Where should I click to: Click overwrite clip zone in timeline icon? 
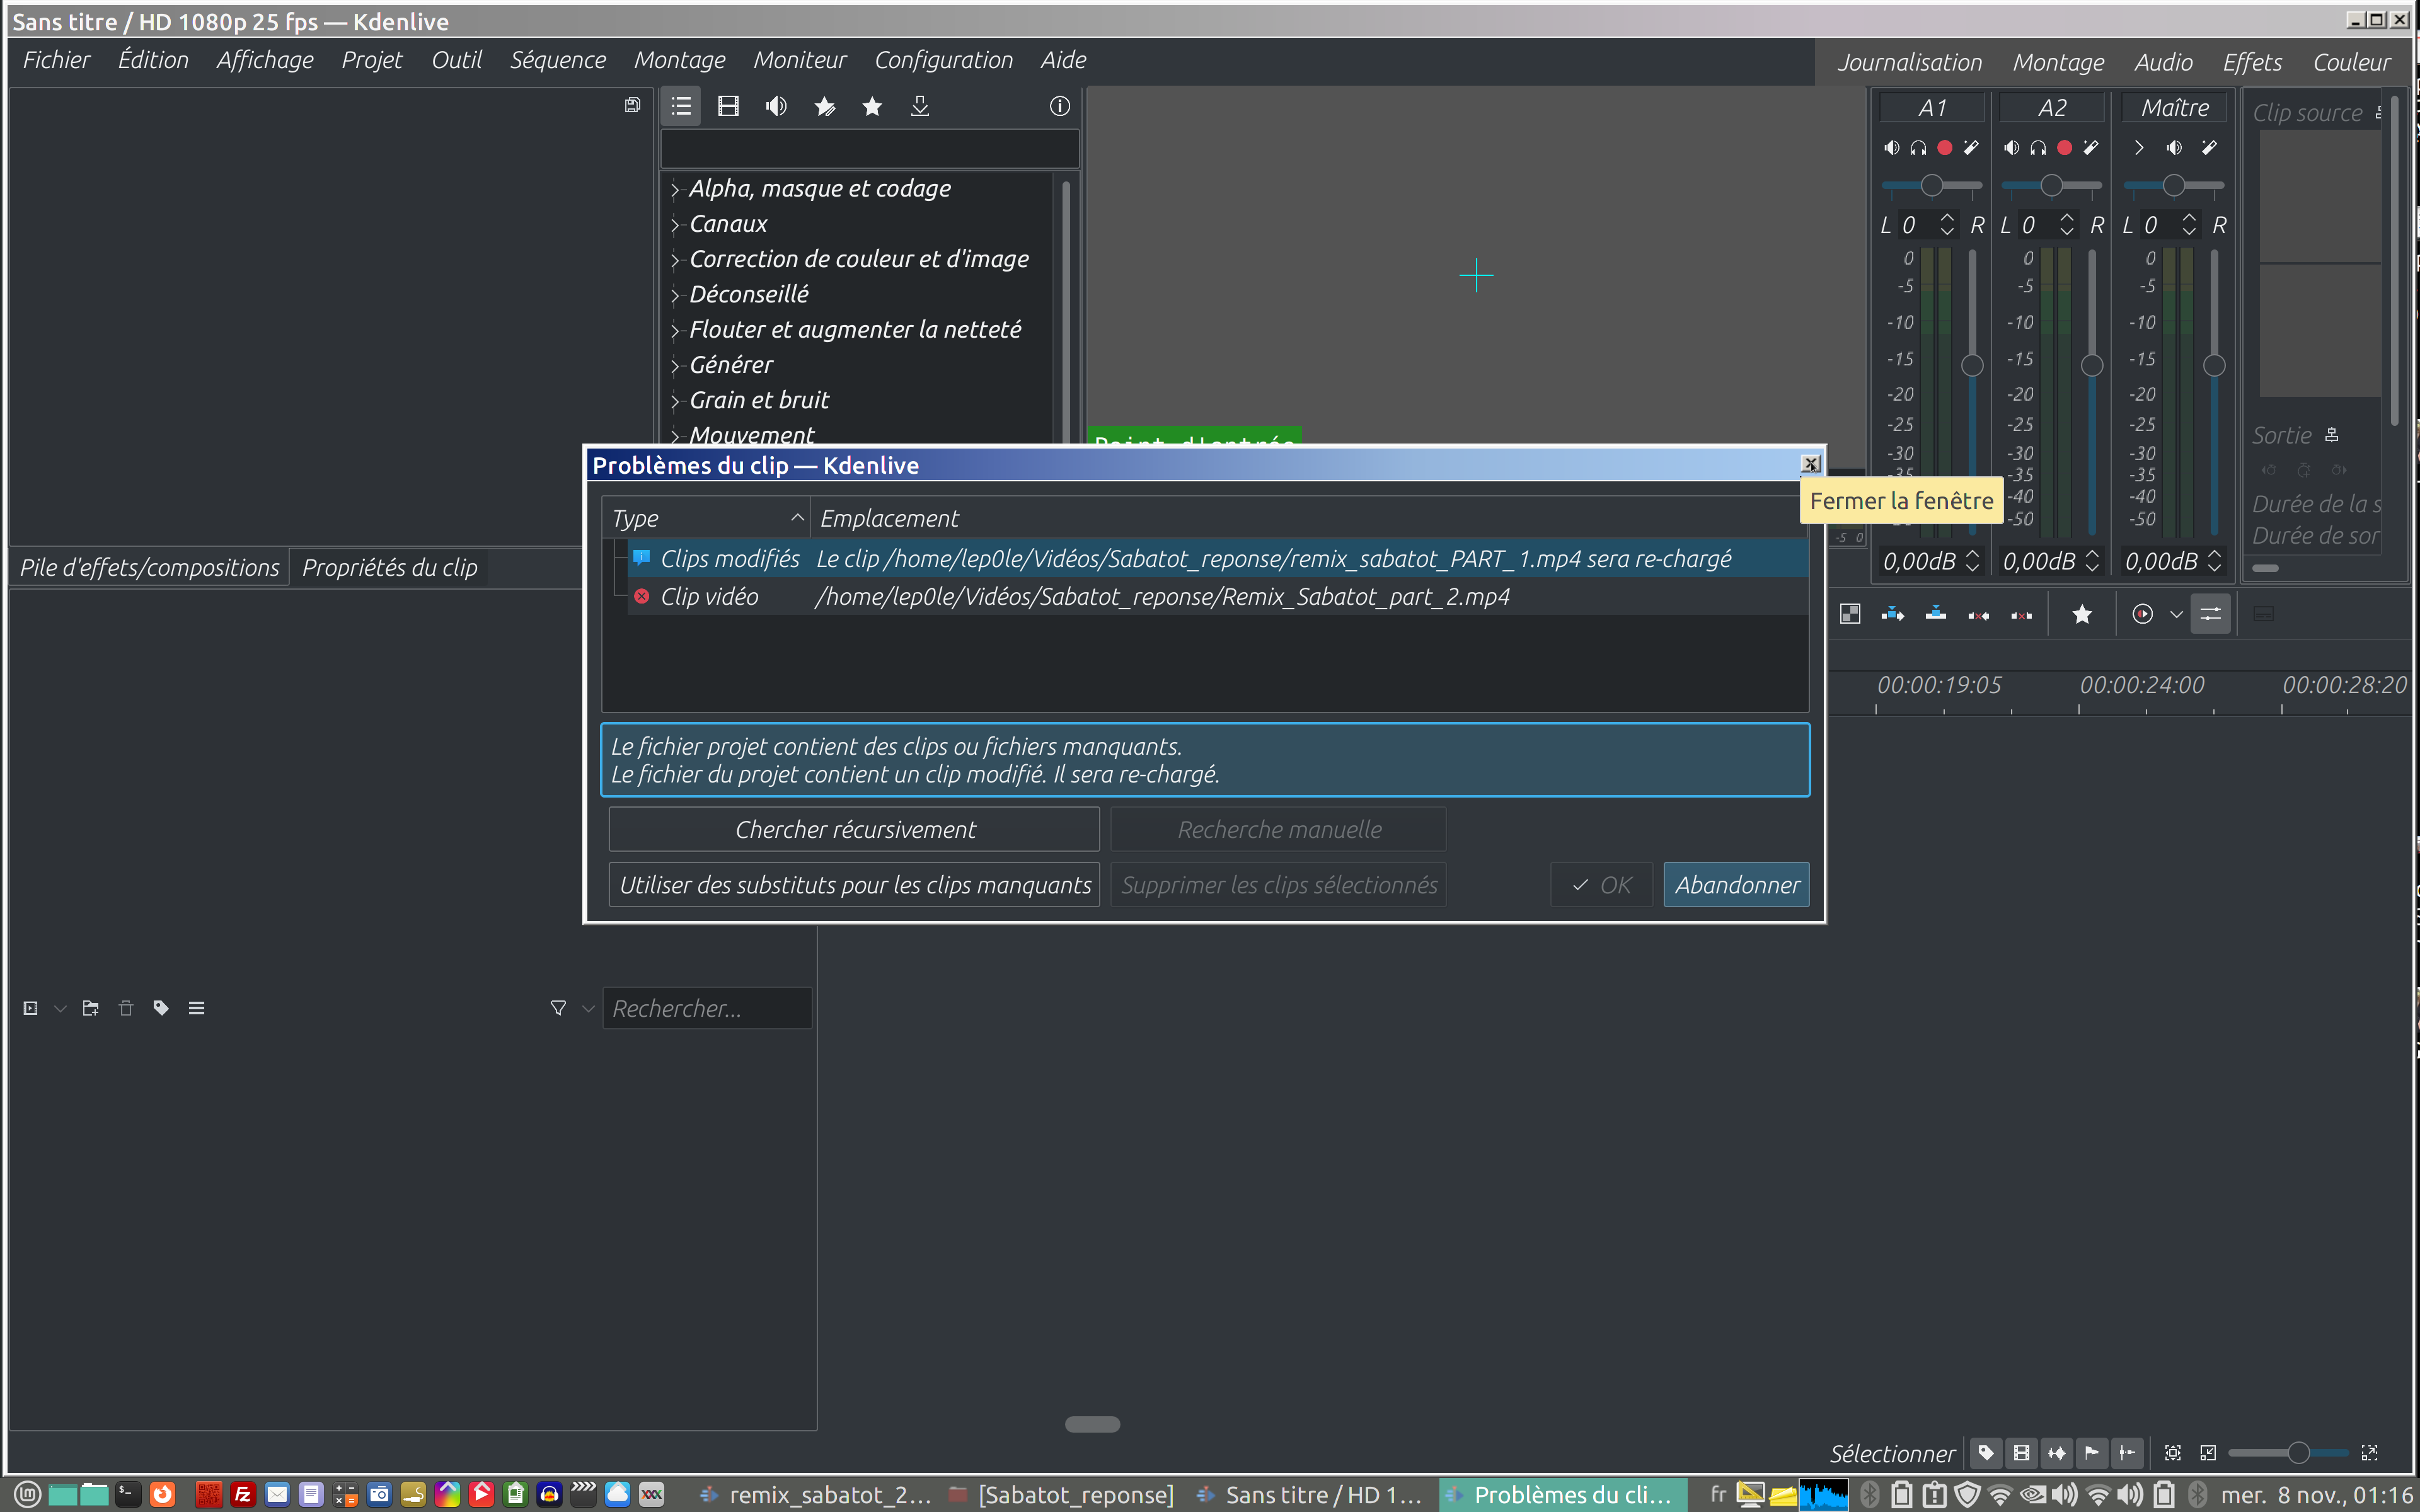tap(1936, 614)
